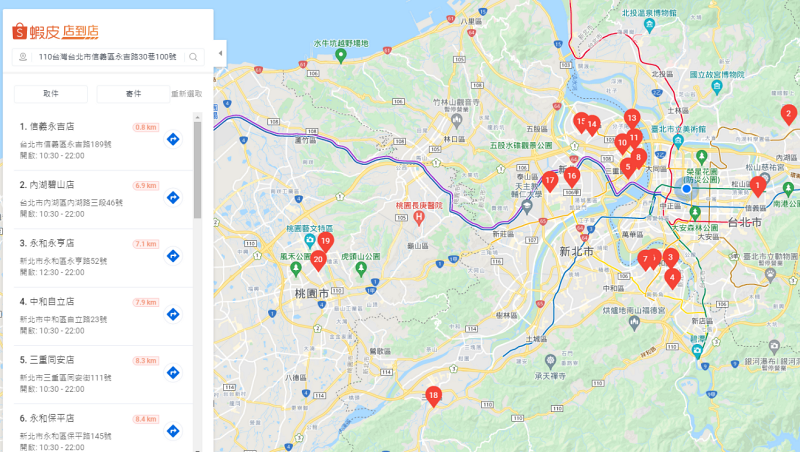The image size is (800, 452).
Task: Click address text 新北市永和區永亨路52號
Action: [x=64, y=261]
